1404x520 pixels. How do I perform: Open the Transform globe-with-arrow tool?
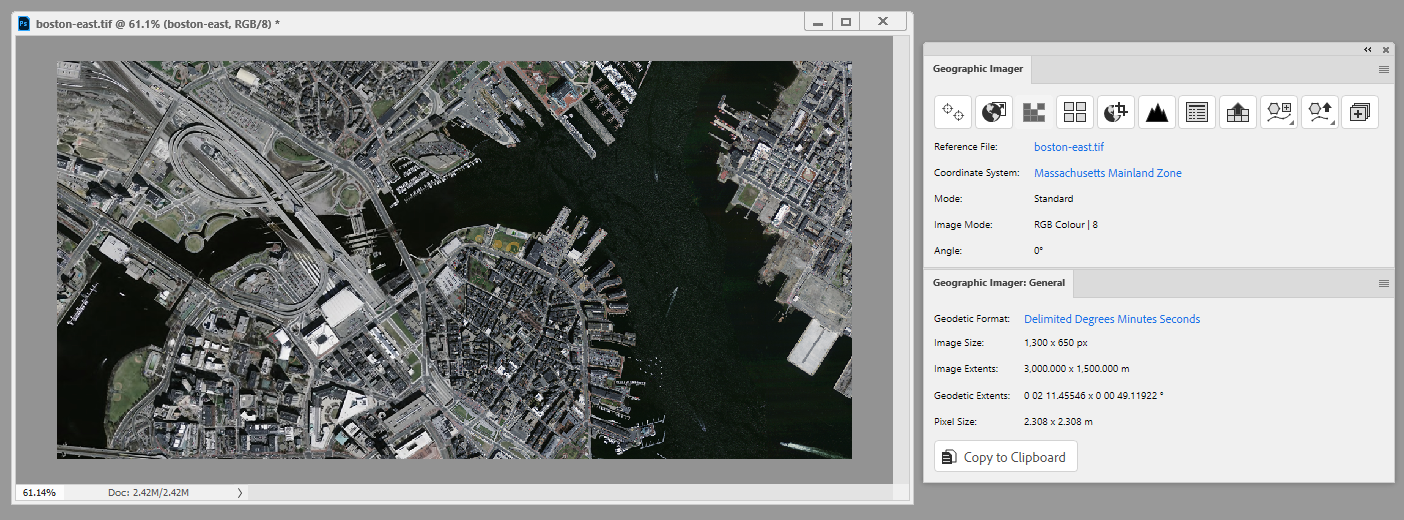tap(994, 112)
